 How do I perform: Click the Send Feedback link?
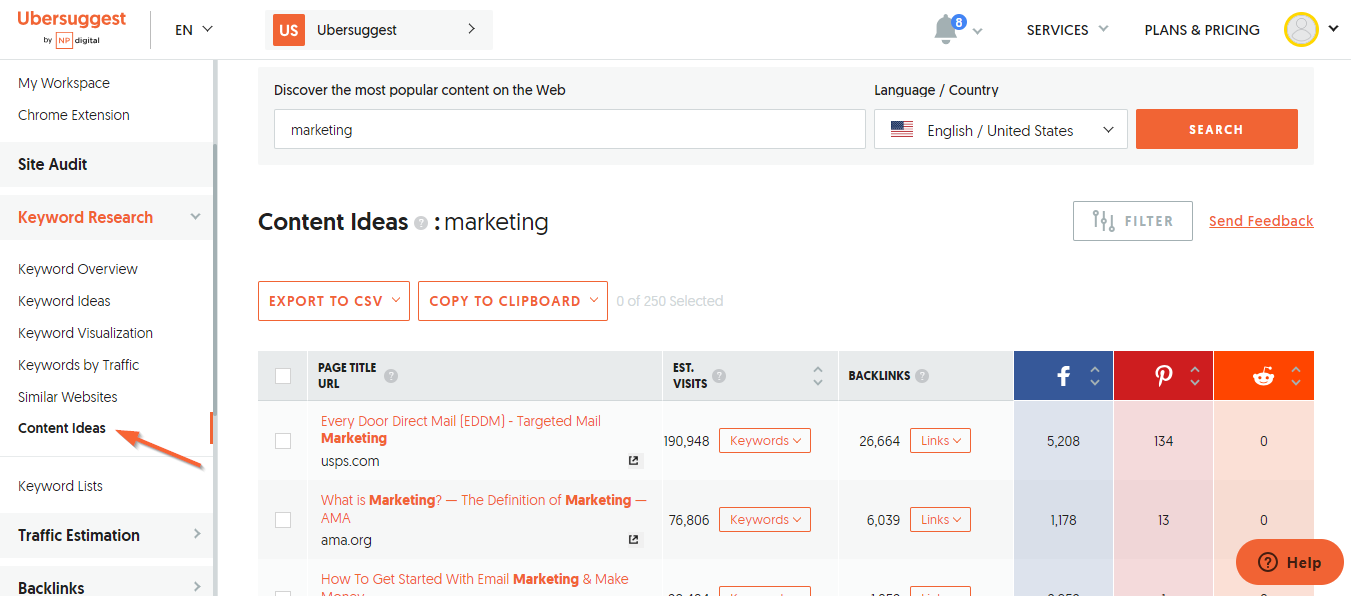point(1261,221)
